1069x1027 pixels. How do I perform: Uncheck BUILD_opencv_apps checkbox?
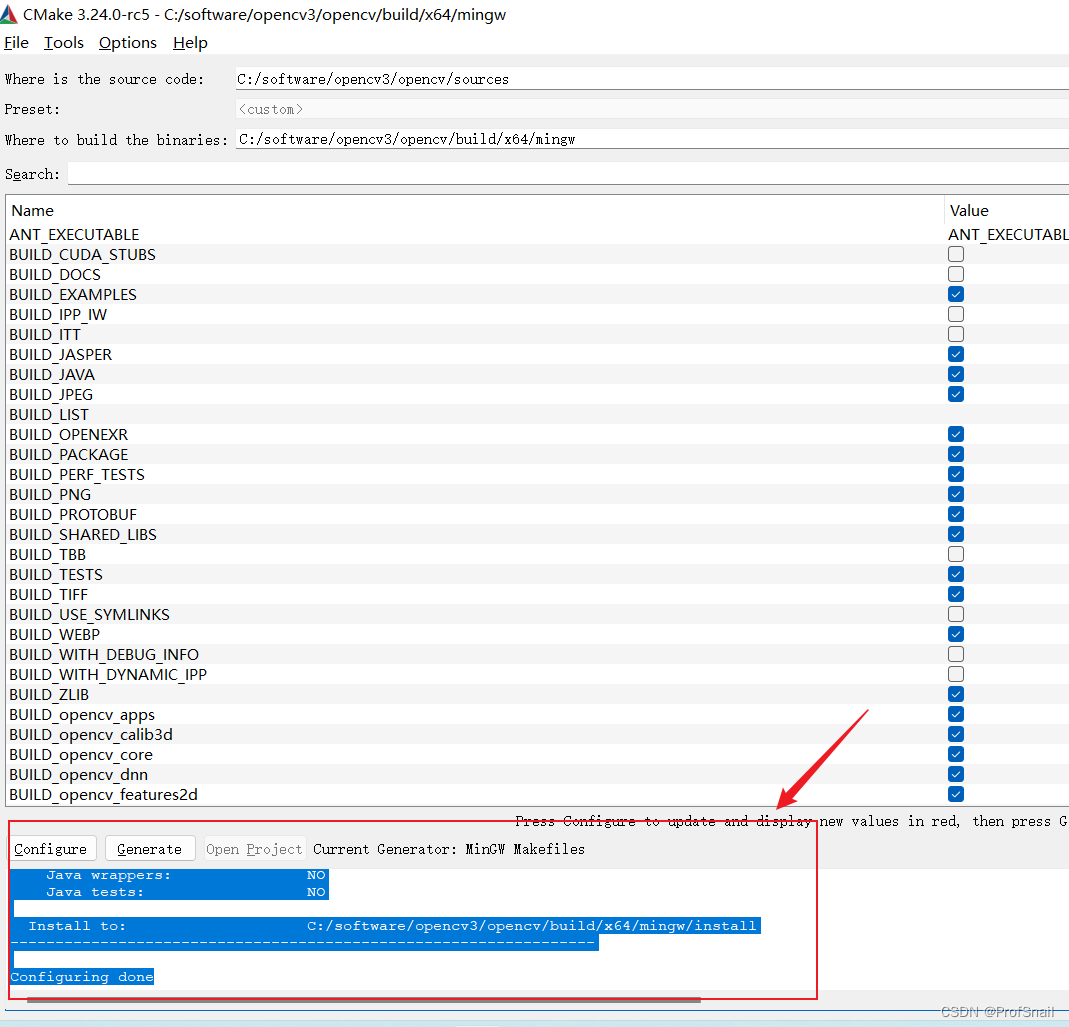pos(956,714)
